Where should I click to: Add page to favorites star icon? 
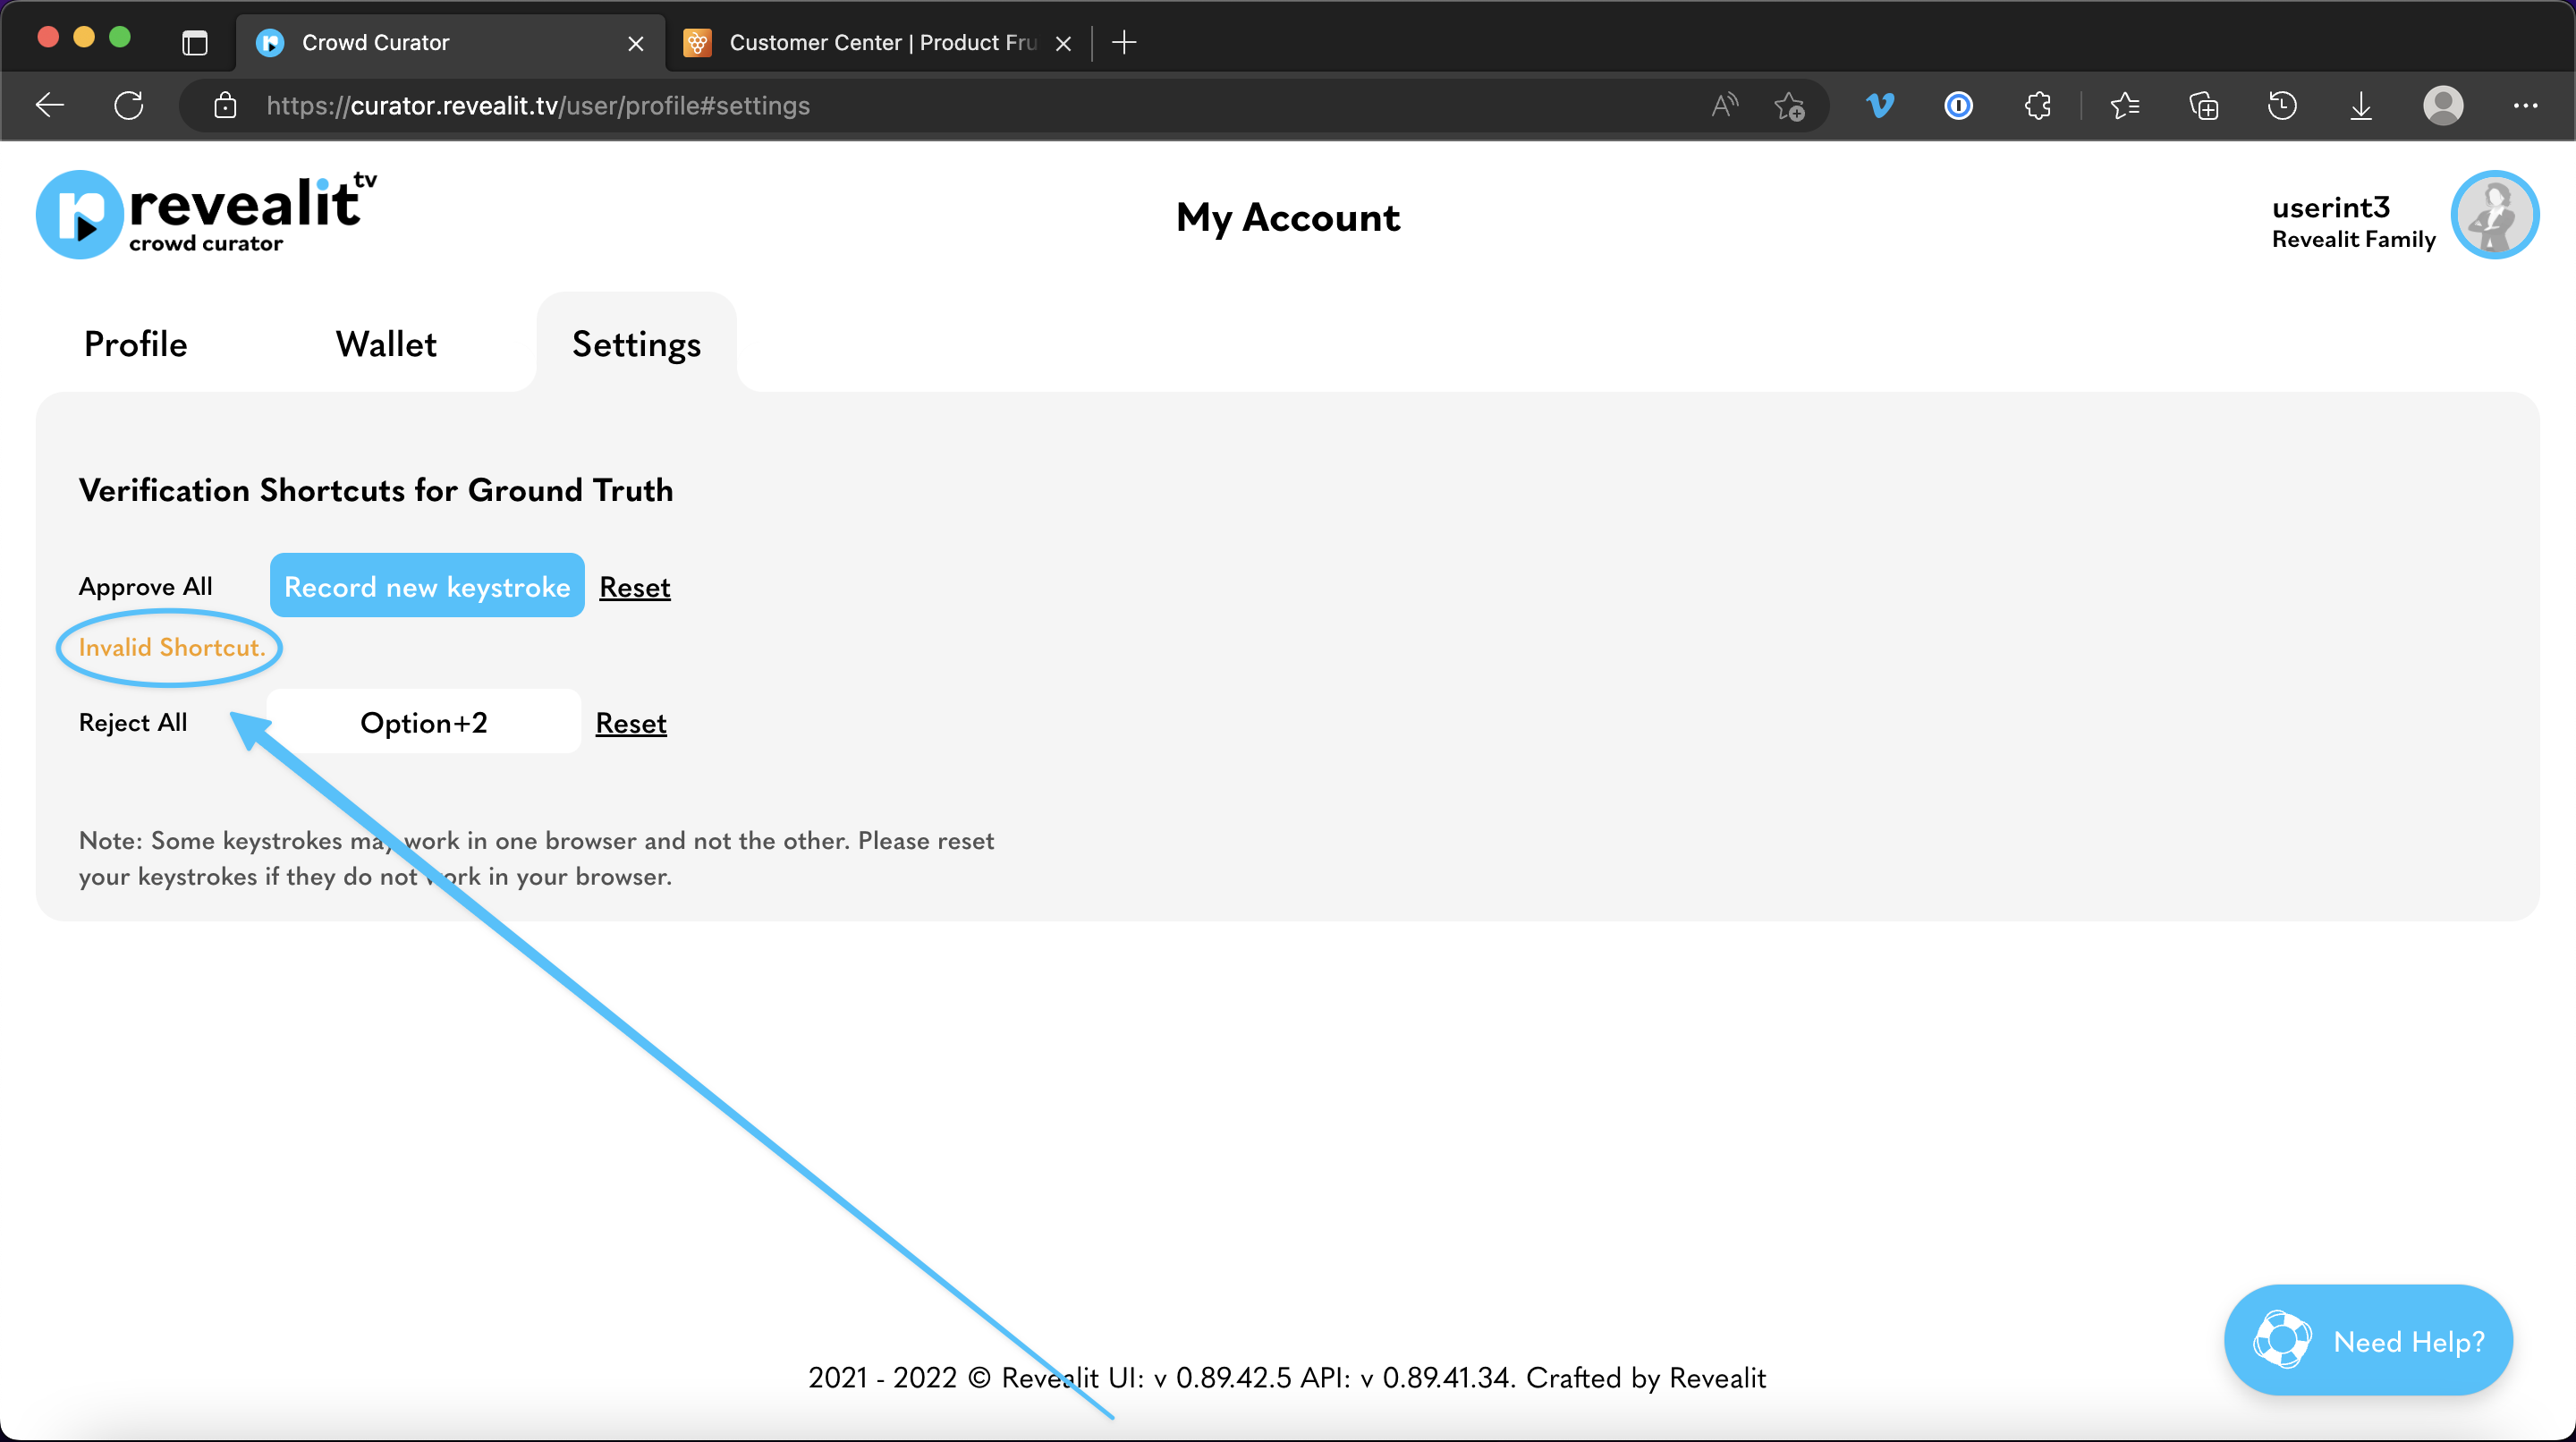tap(1789, 105)
